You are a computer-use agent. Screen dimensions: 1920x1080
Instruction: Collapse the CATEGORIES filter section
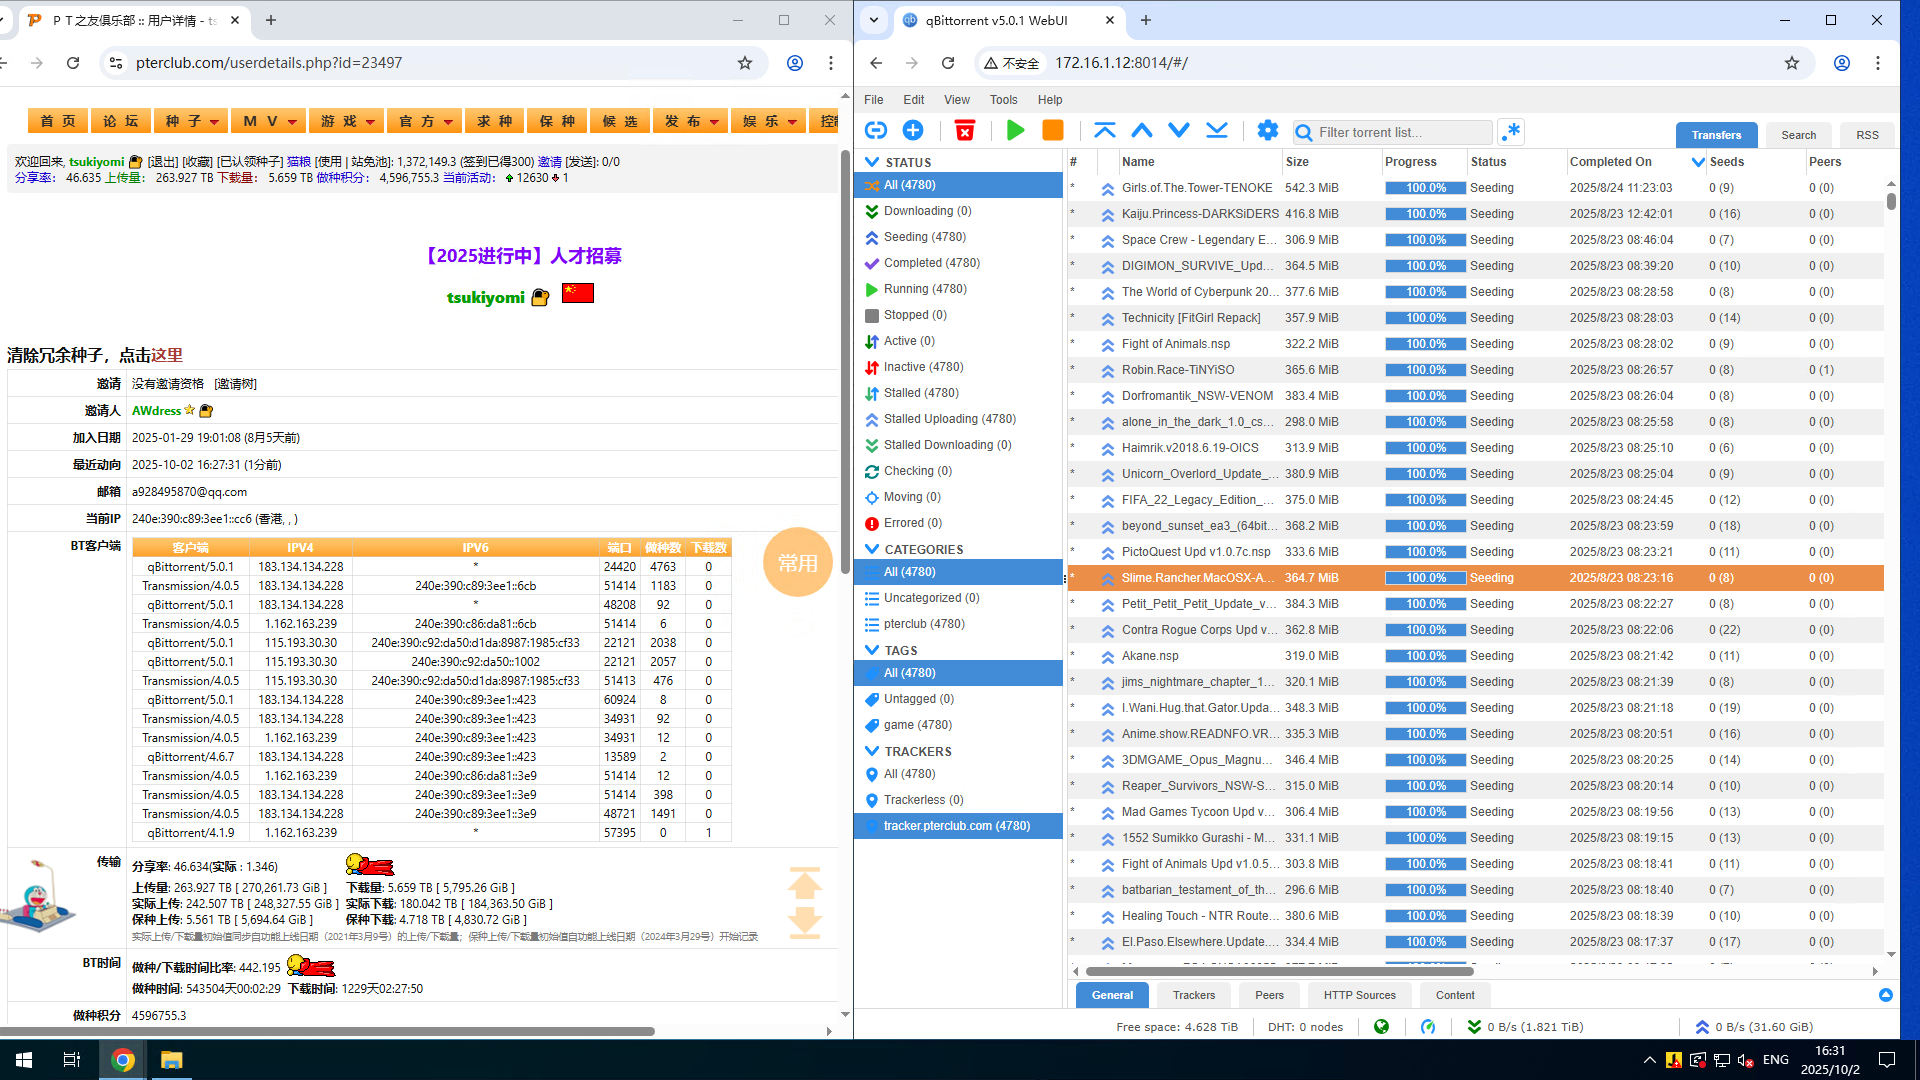click(x=872, y=549)
